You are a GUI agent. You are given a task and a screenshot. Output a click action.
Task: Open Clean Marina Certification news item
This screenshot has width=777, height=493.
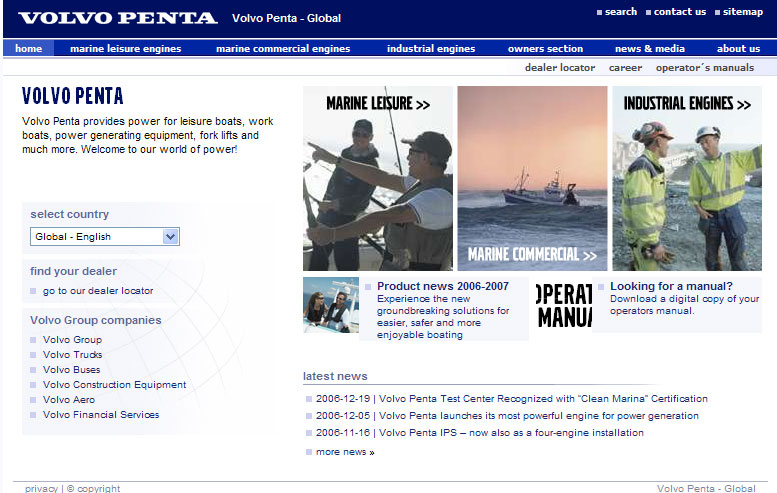click(x=511, y=399)
